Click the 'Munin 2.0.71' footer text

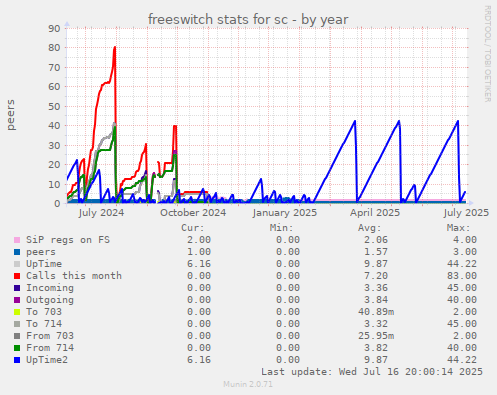pos(248,384)
